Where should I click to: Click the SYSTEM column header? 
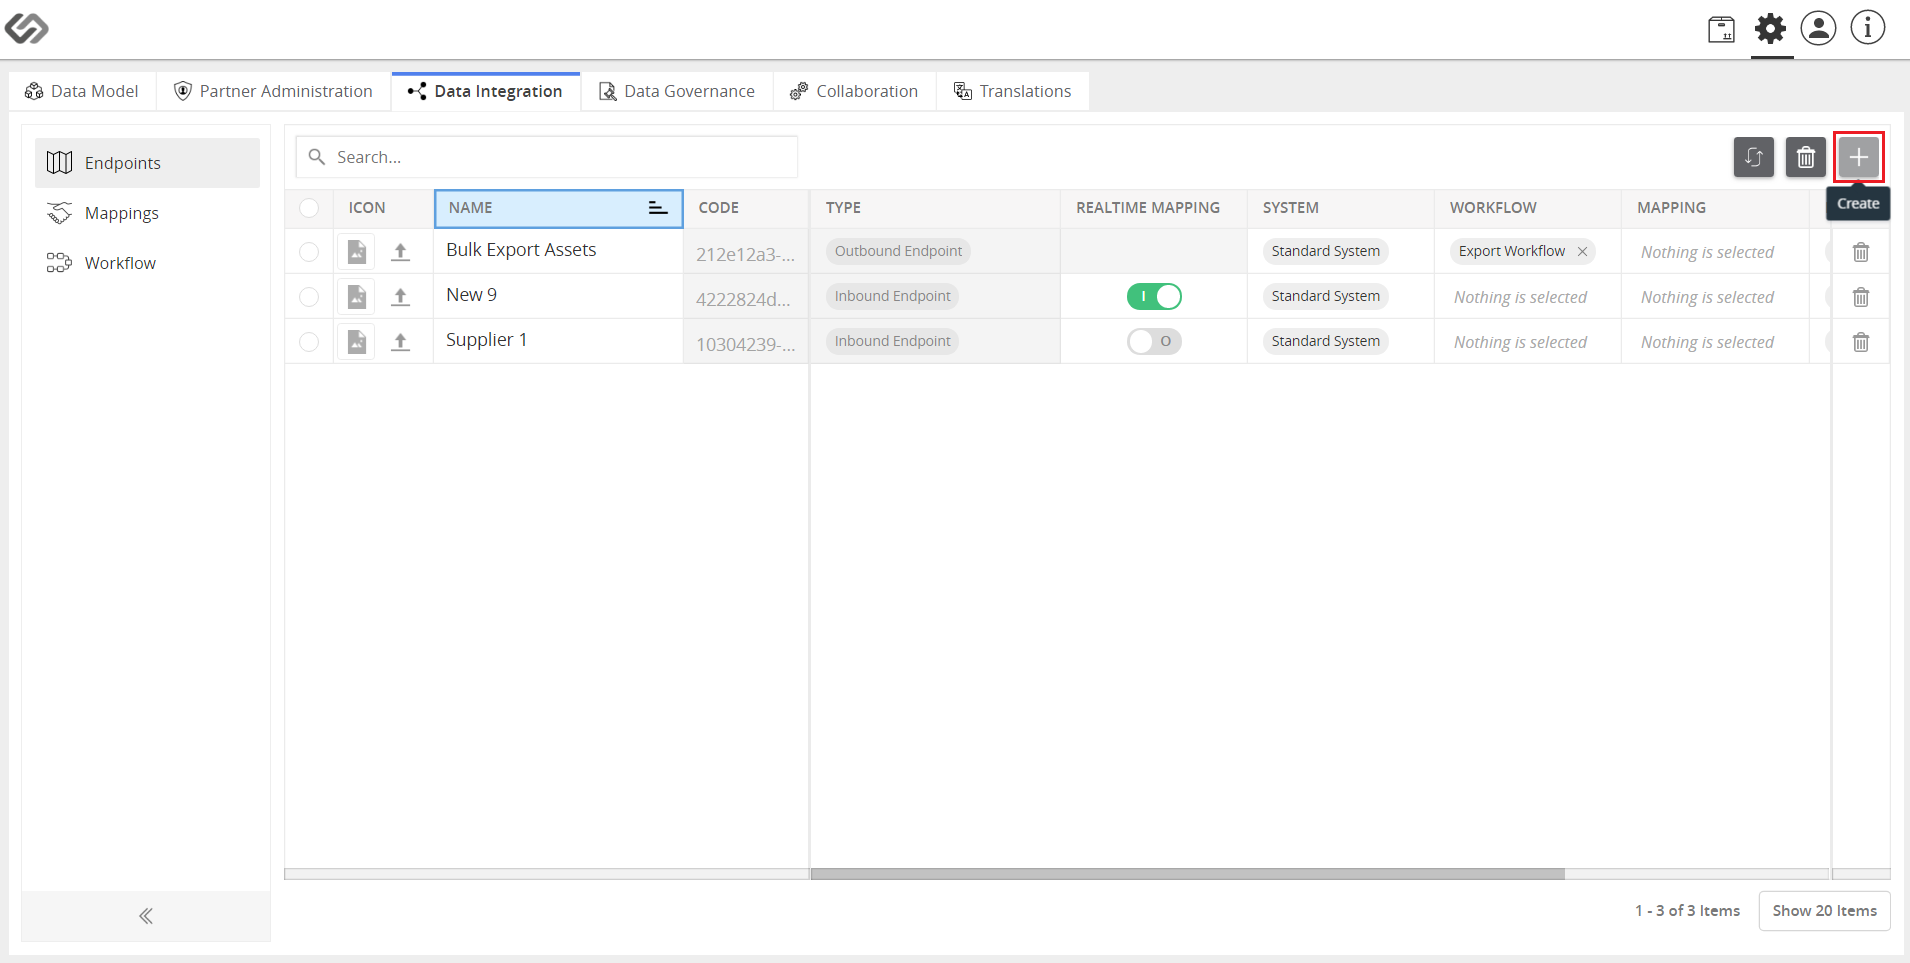click(x=1340, y=208)
